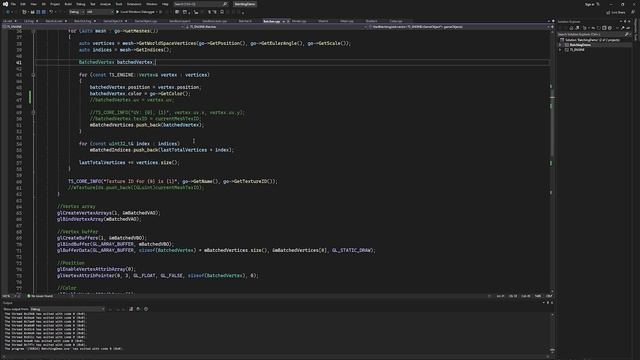Image resolution: width=640 pixels, height=360 pixels.
Task: Click Sign in at top right
Action: pyautogui.click(x=589, y=4)
